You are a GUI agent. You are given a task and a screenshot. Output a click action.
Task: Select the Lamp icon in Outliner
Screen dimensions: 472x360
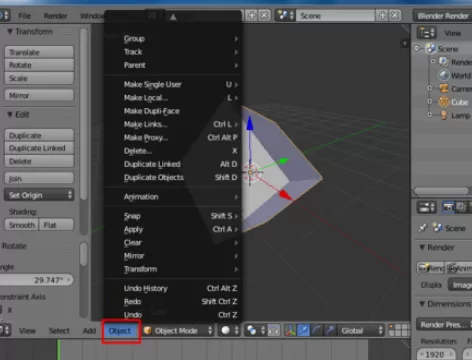pyautogui.click(x=444, y=115)
